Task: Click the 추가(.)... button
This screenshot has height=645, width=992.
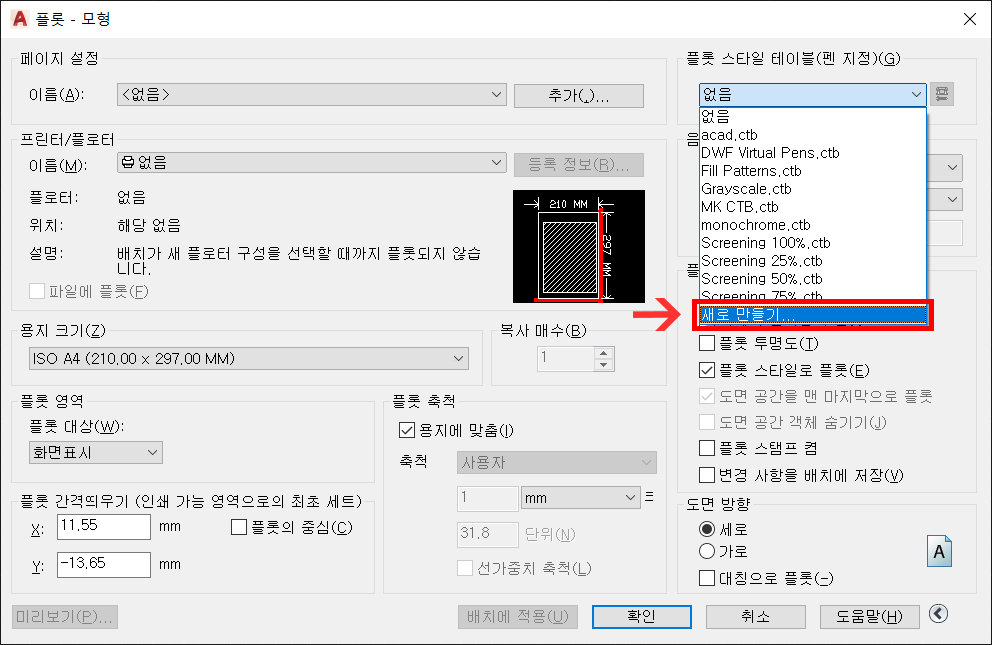Action: (579, 96)
